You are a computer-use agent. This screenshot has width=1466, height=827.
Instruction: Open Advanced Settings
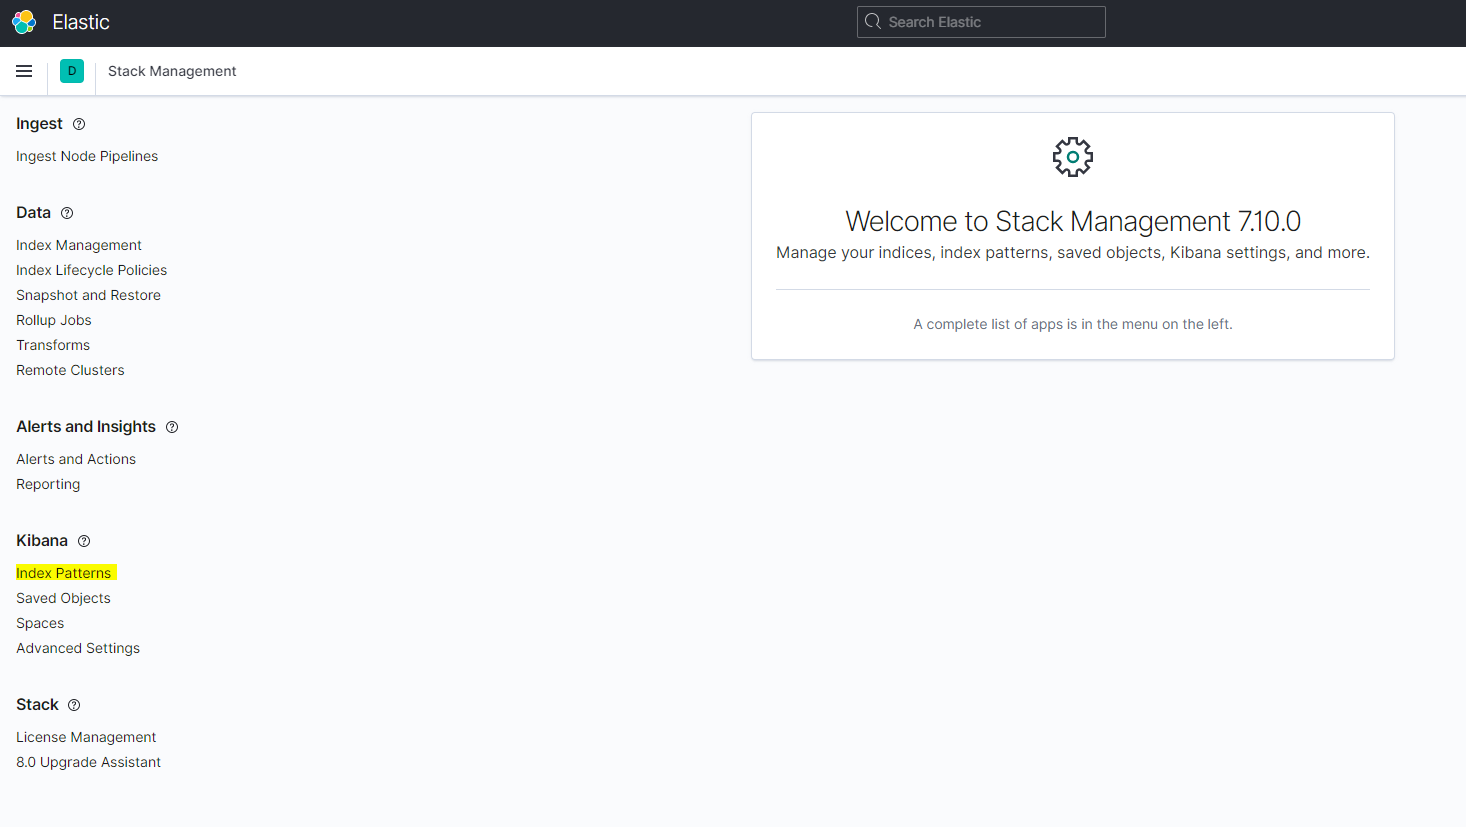point(78,648)
